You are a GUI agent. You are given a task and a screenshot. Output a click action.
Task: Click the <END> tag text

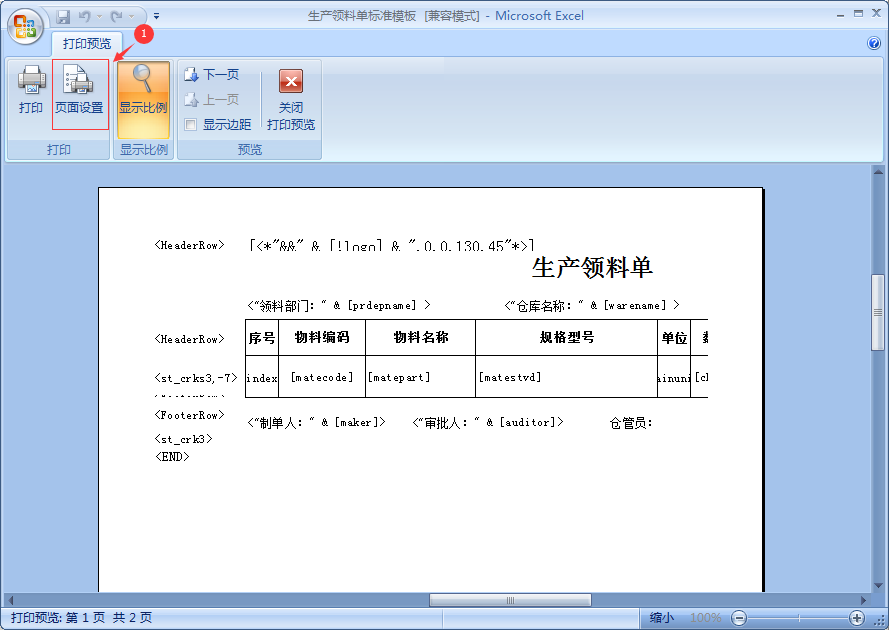coord(172,456)
